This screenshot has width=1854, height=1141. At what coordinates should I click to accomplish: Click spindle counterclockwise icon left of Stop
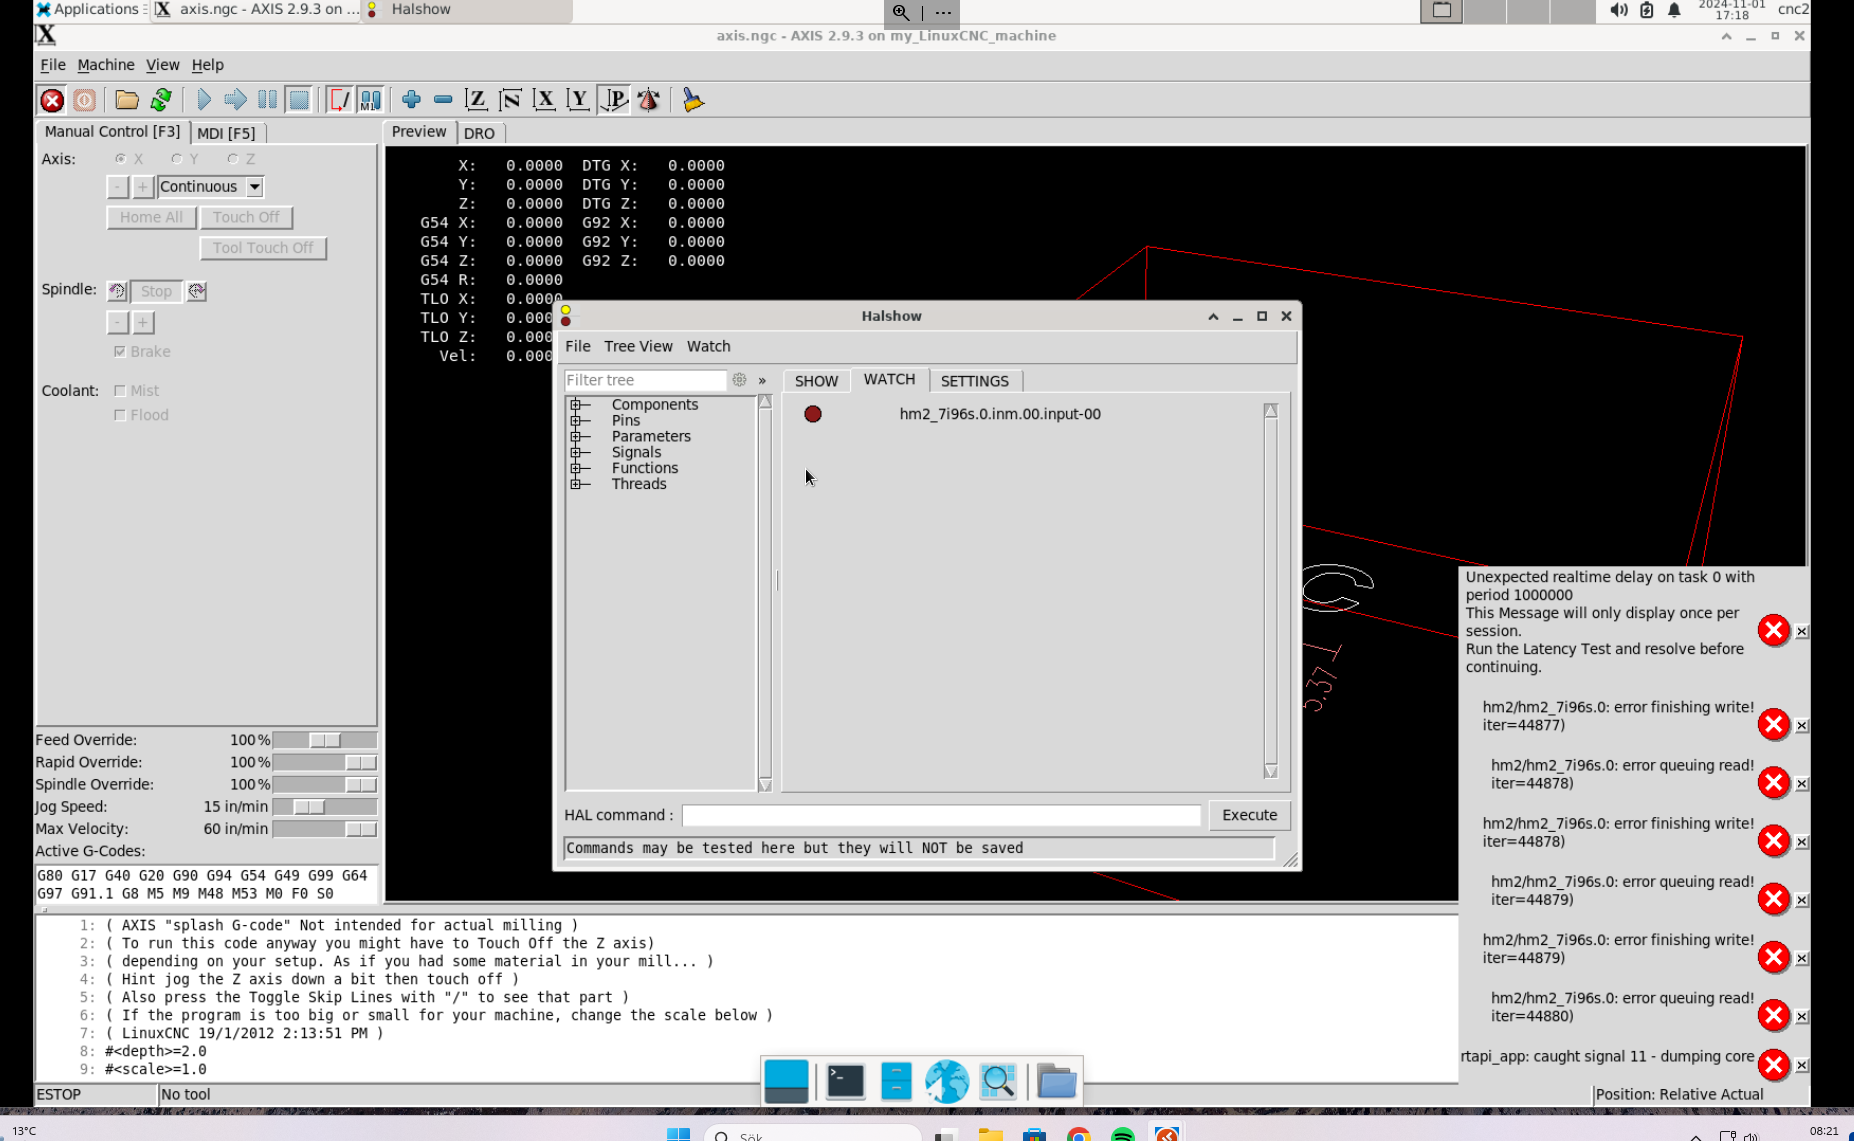click(x=117, y=291)
